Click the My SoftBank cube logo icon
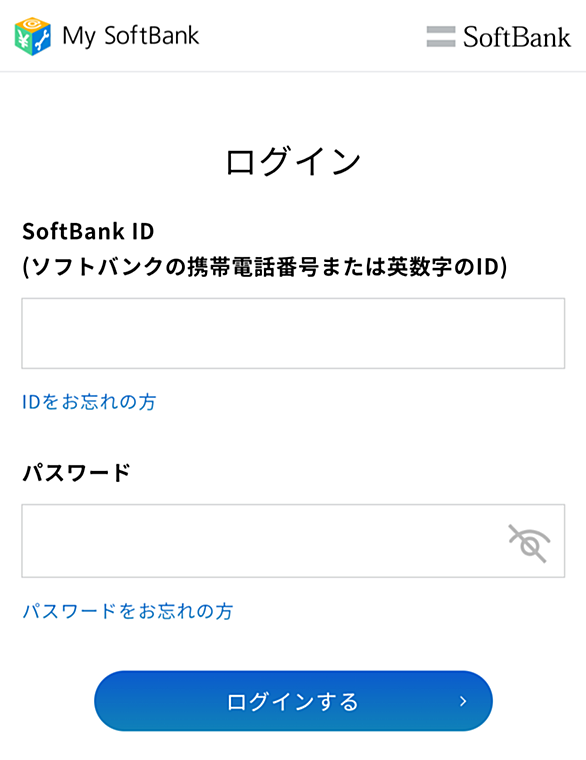 point(33,36)
